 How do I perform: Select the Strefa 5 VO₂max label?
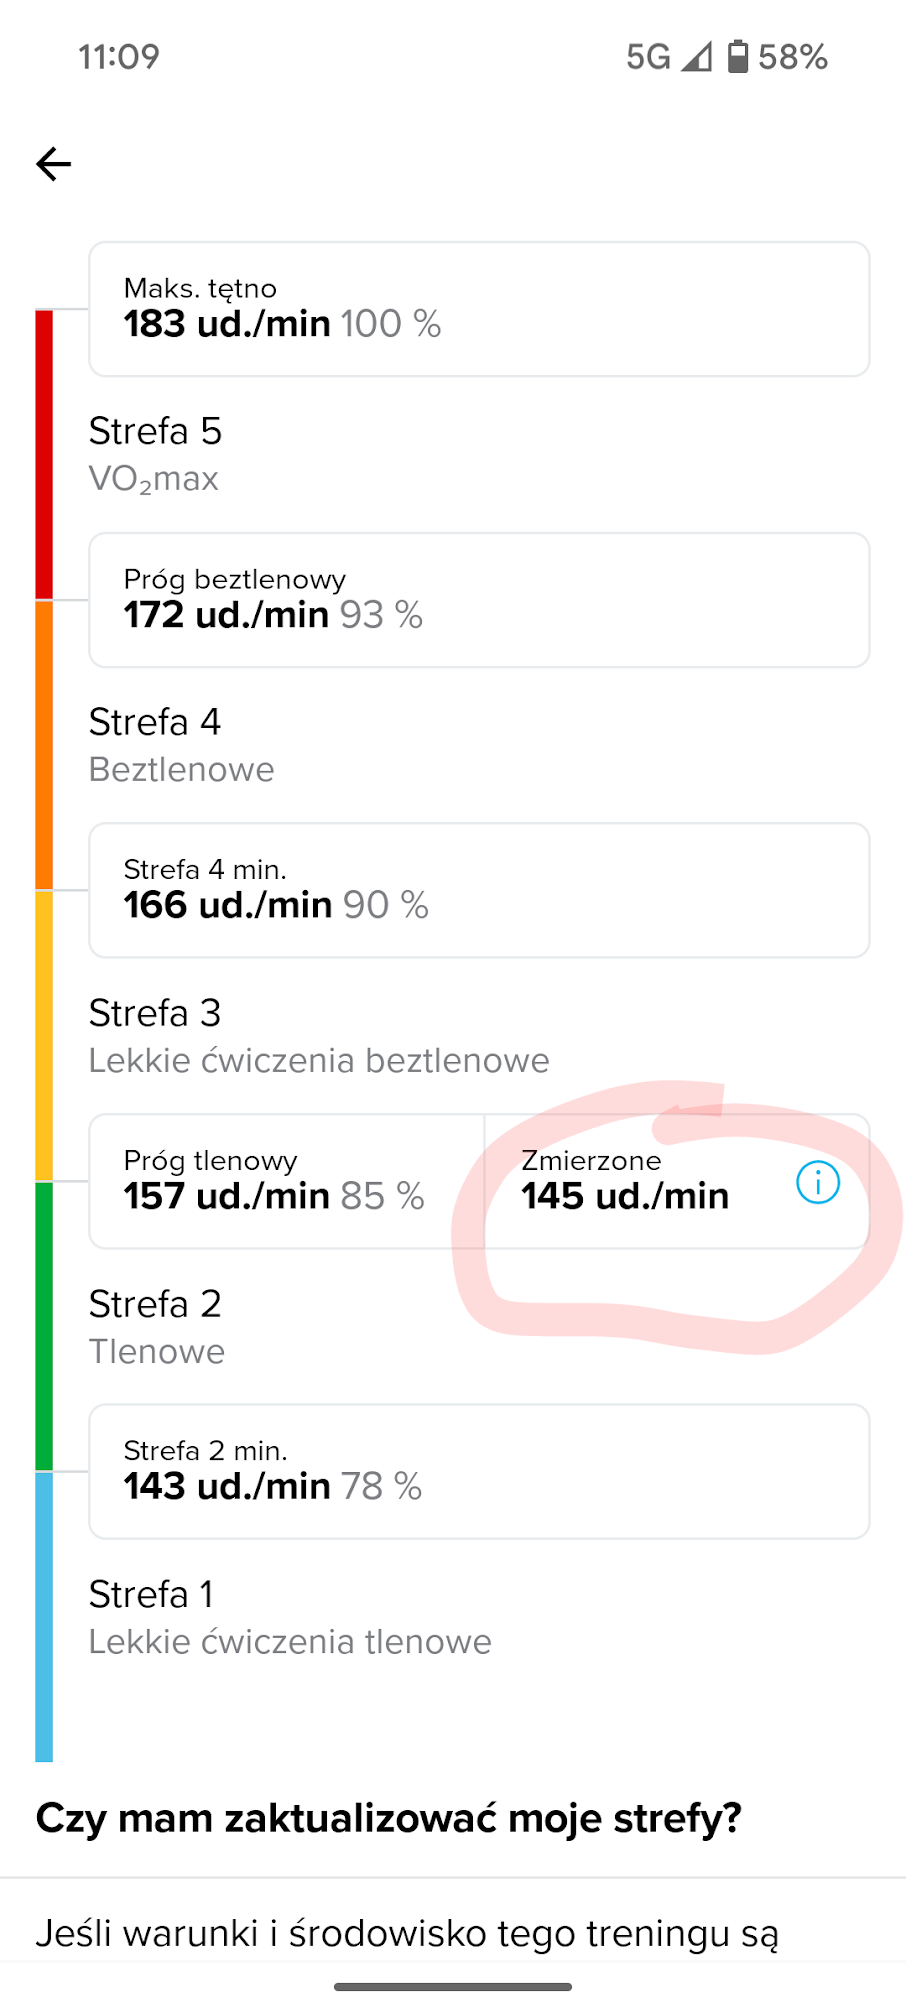(155, 454)
